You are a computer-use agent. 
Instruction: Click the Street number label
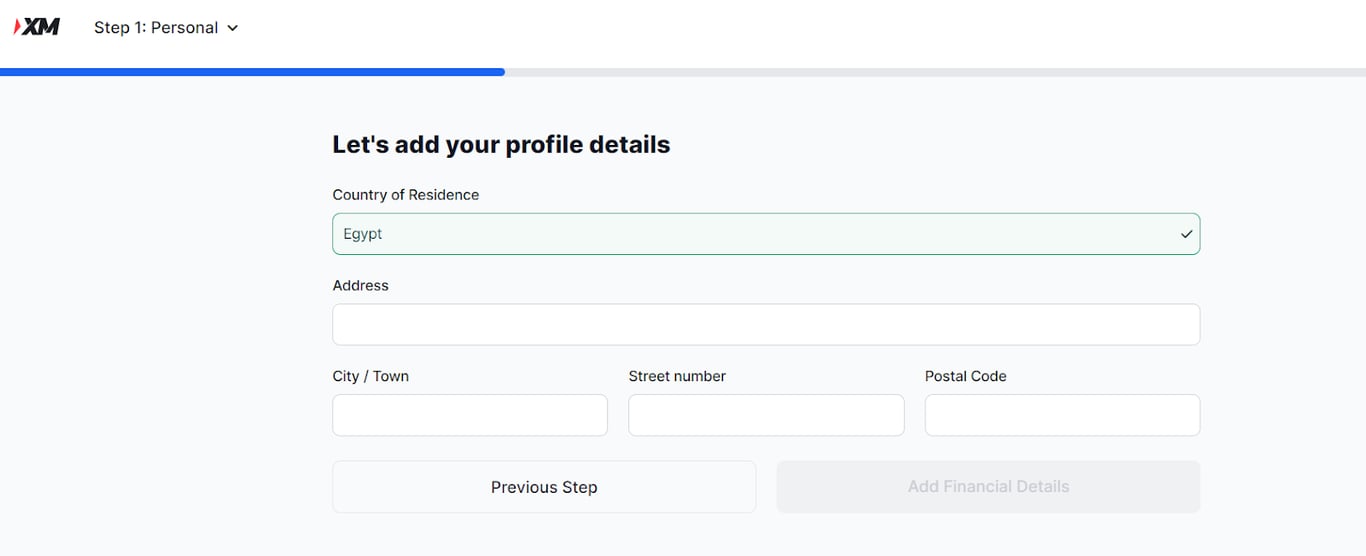coord(677,376)
